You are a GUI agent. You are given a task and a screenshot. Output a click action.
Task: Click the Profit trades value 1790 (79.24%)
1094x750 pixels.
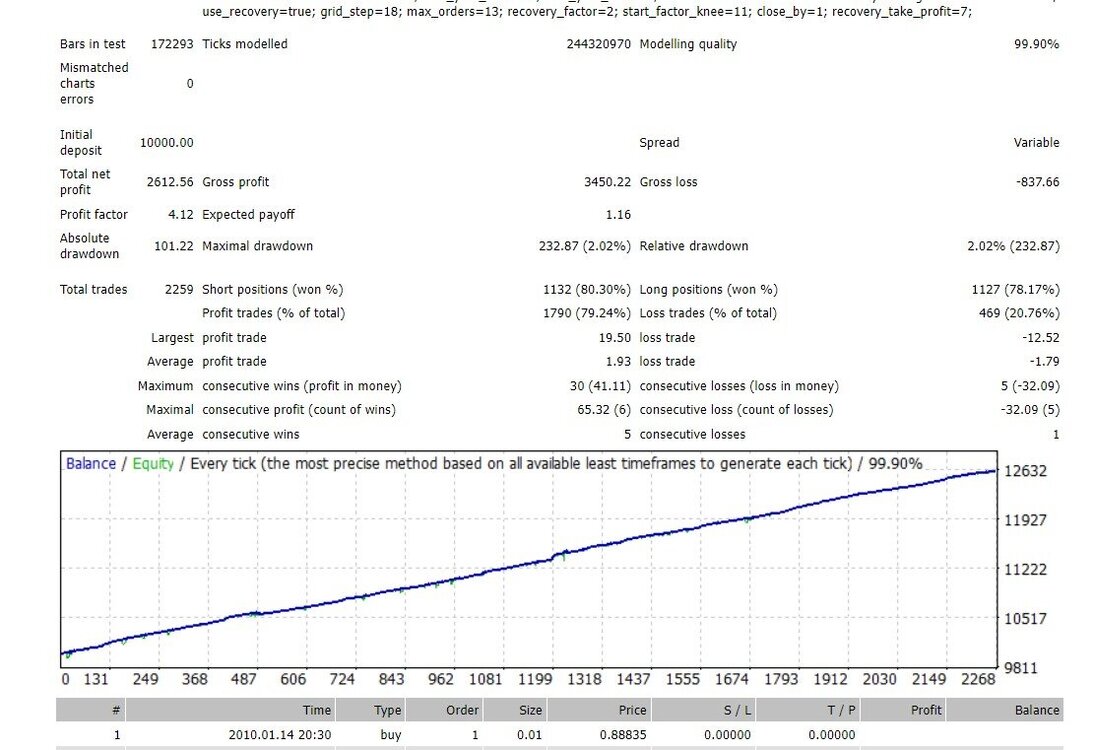pyautogui.click(x=587, y=313)
